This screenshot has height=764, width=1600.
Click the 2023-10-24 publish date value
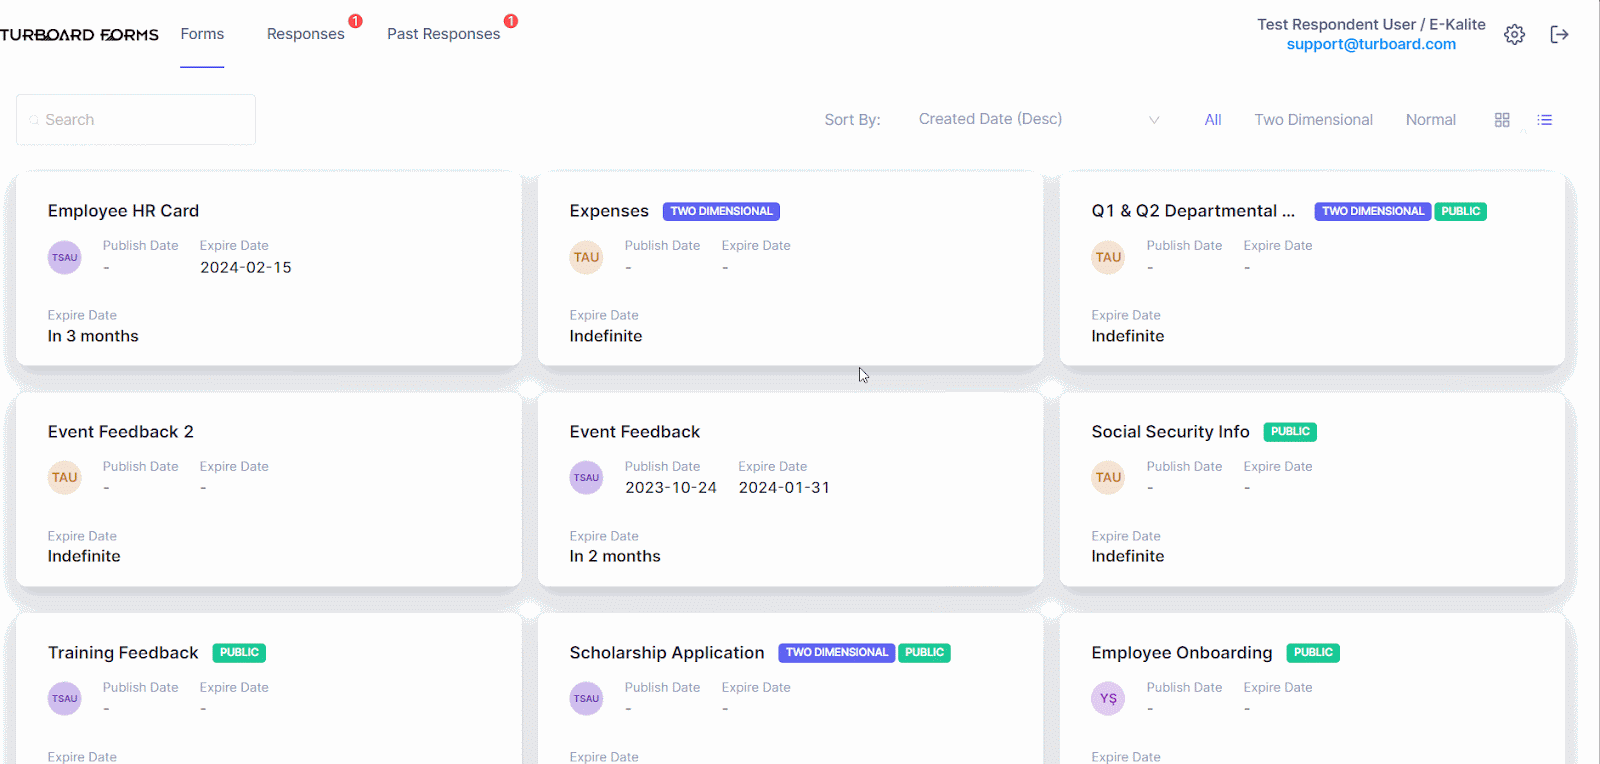(x=671, y=488)
